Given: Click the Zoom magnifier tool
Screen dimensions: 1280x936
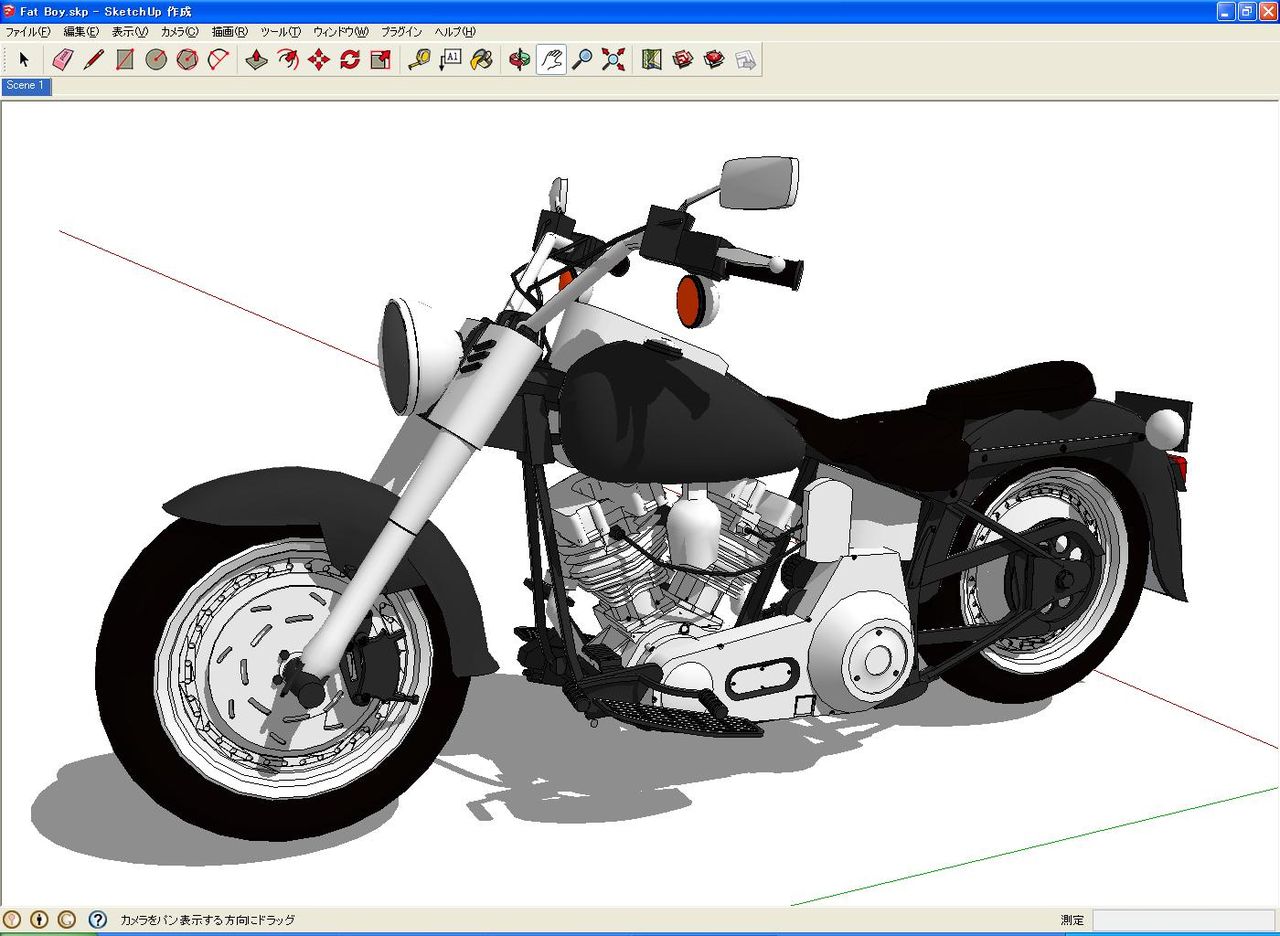Looking at the screenshot, I should [x=582, y=60].
